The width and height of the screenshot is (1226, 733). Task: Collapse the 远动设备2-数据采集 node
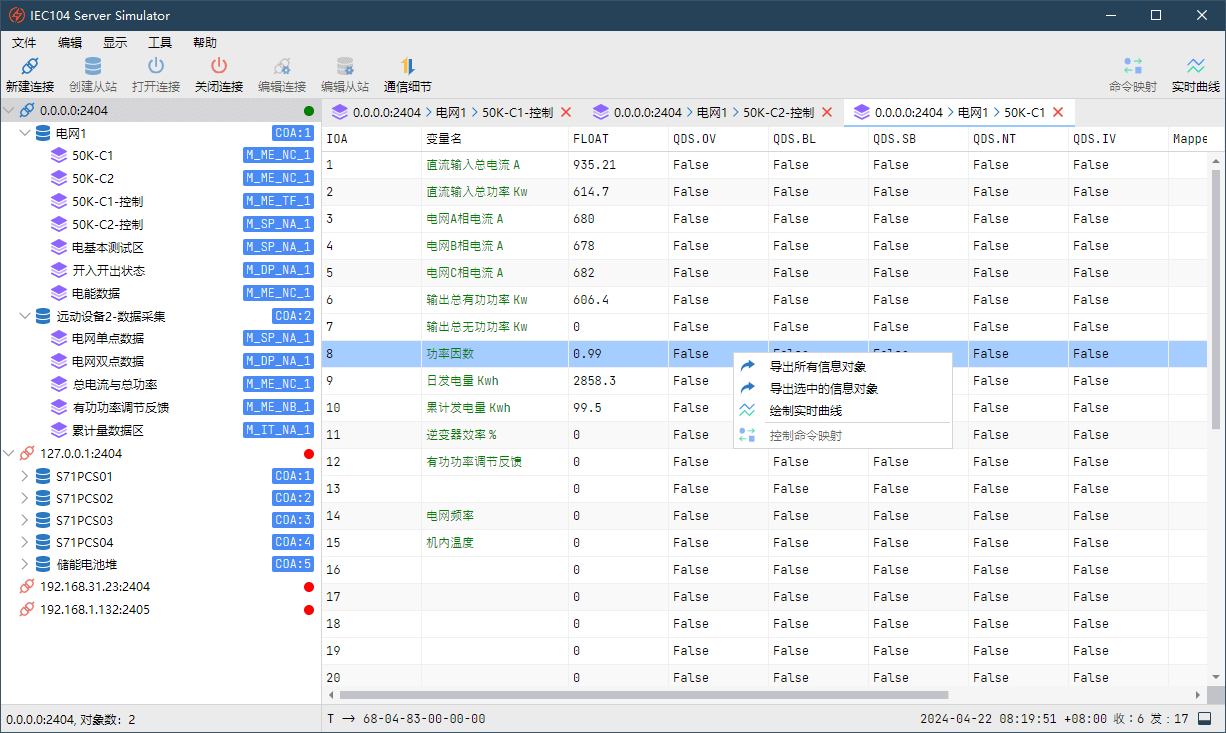click(25, 316)
